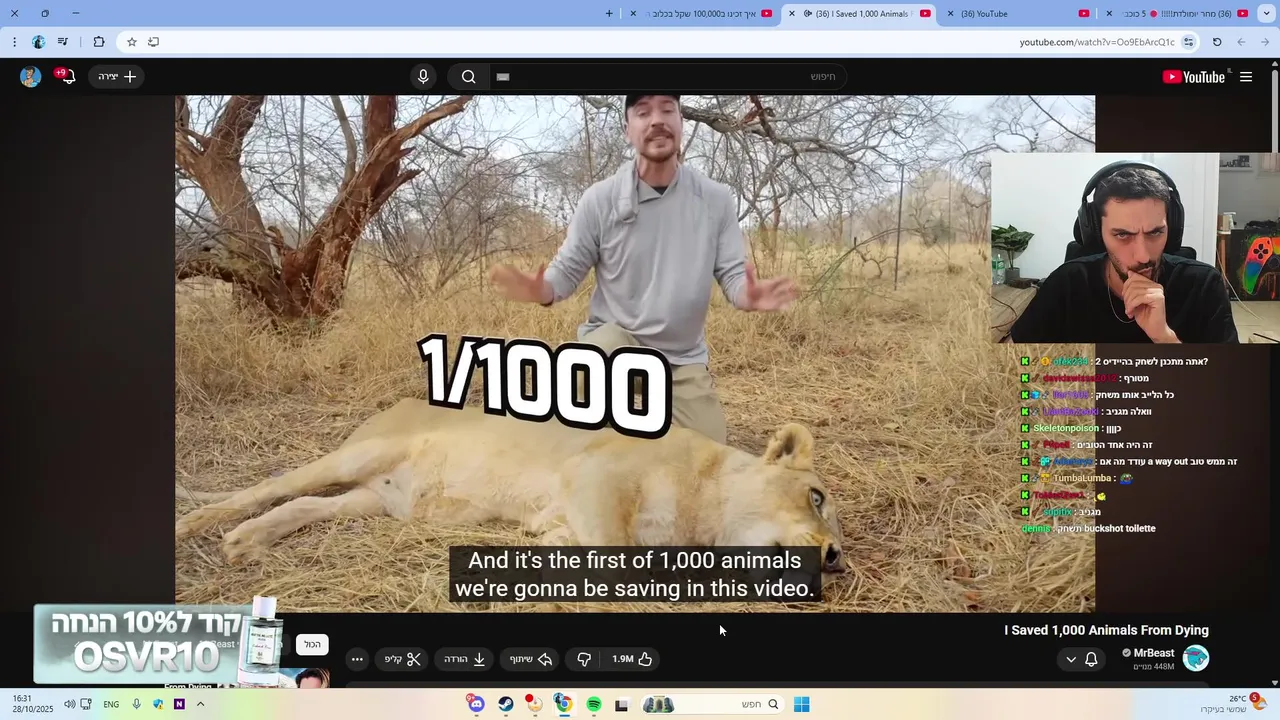Screen dimensions: 1280x720
Task: Open the Create (יצירה) button
Action: [x=117, y=77]
